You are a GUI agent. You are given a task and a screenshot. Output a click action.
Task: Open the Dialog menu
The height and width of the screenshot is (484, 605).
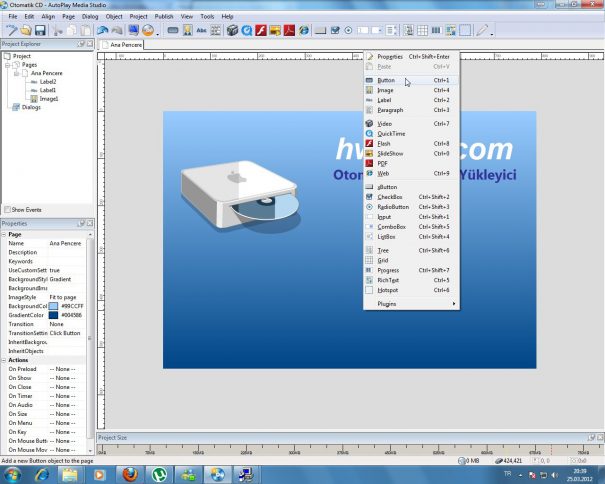click(90, 17)
